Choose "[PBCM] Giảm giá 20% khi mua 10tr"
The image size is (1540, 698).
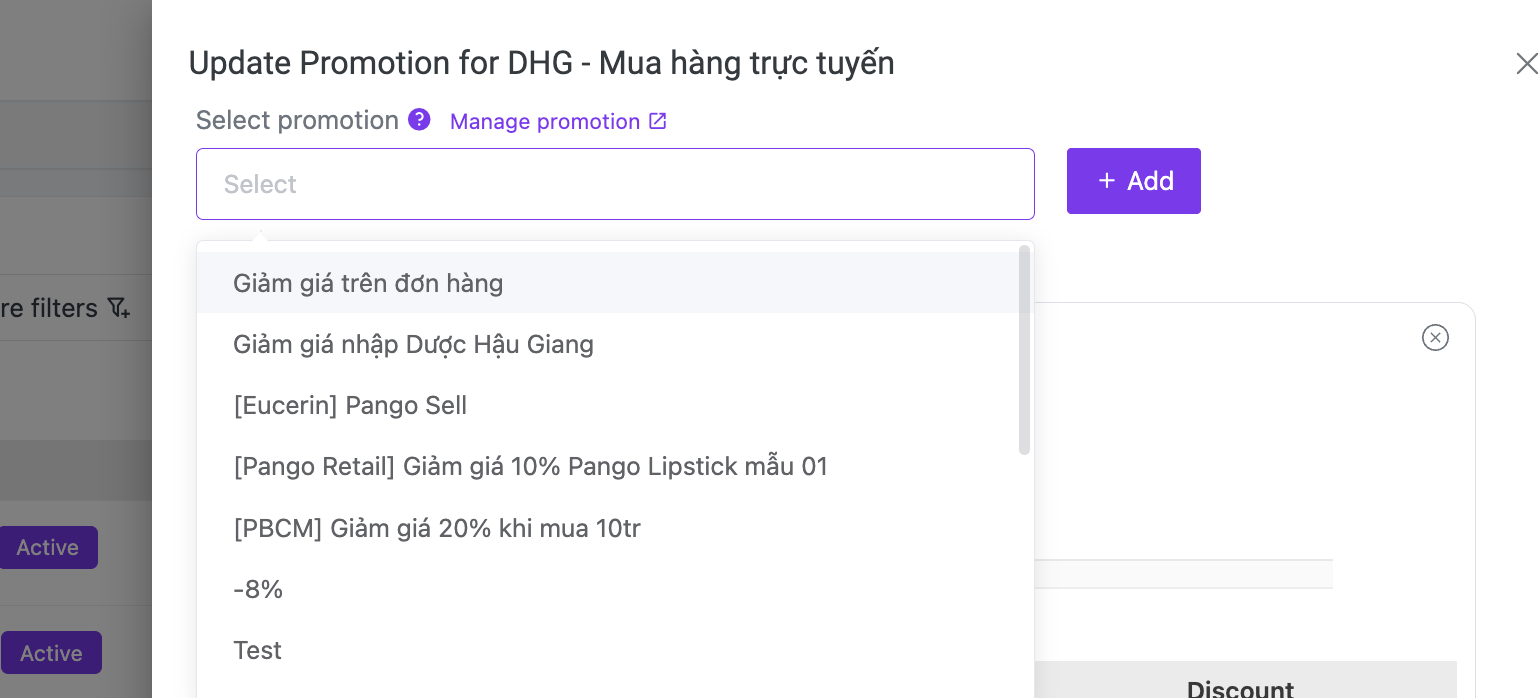[436, 527]
